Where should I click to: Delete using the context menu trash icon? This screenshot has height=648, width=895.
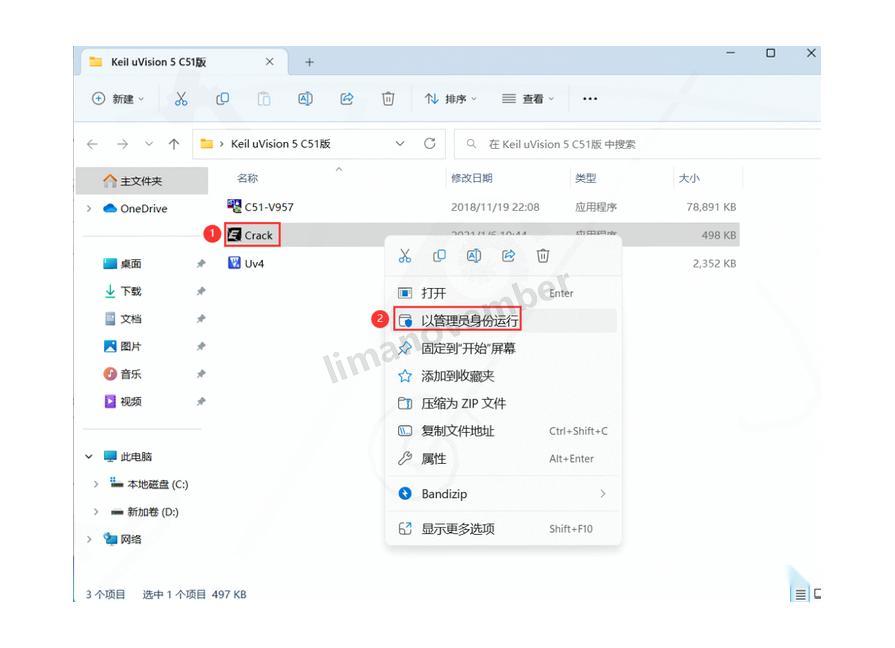coord(543,256)
